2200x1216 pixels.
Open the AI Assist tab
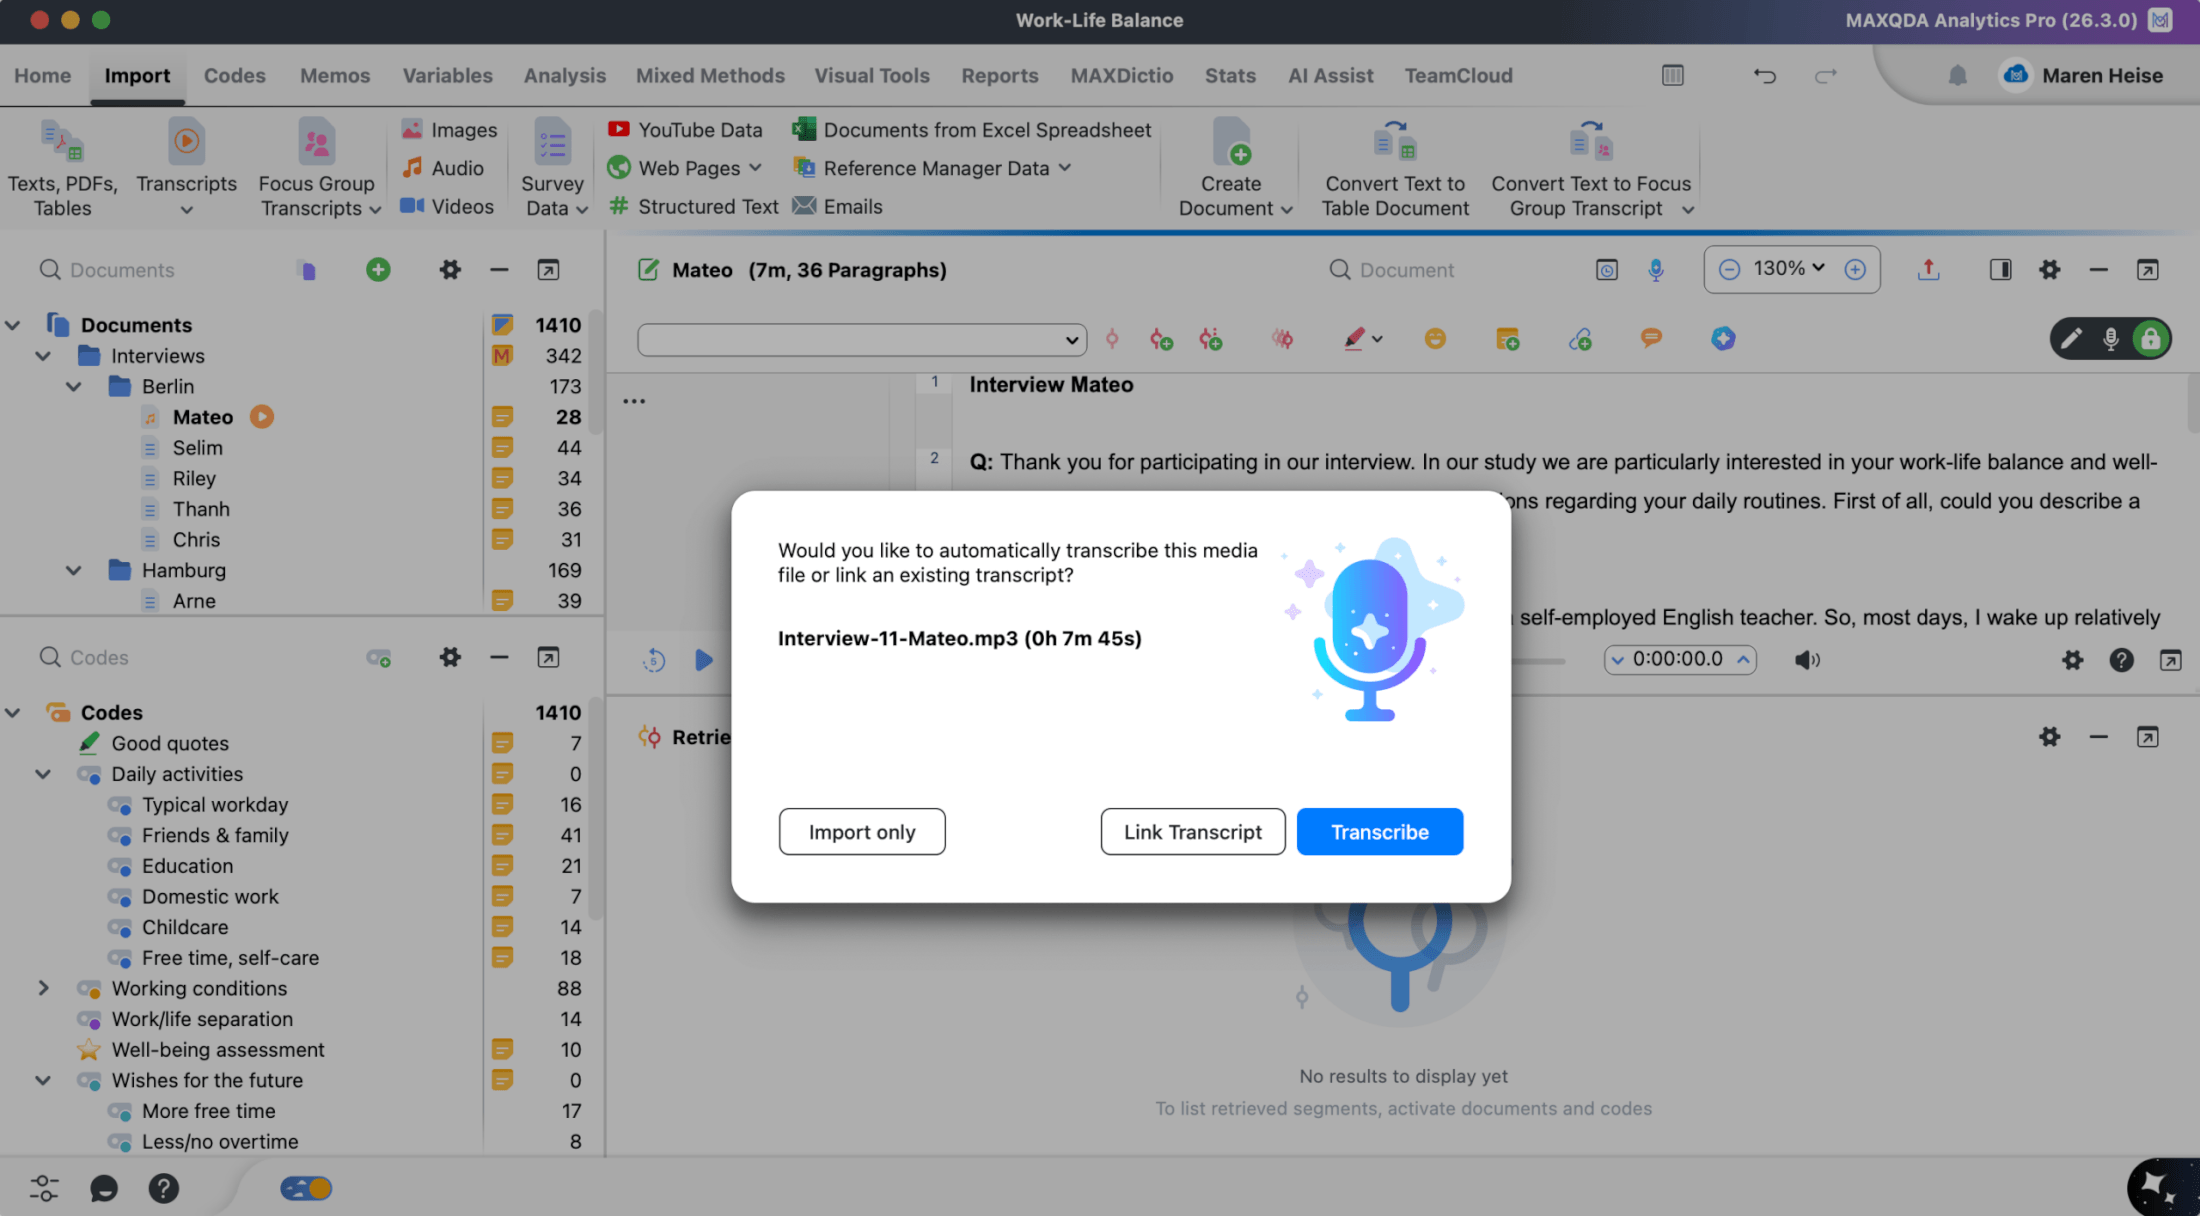pyautogui.click(x=1330, y=75)
